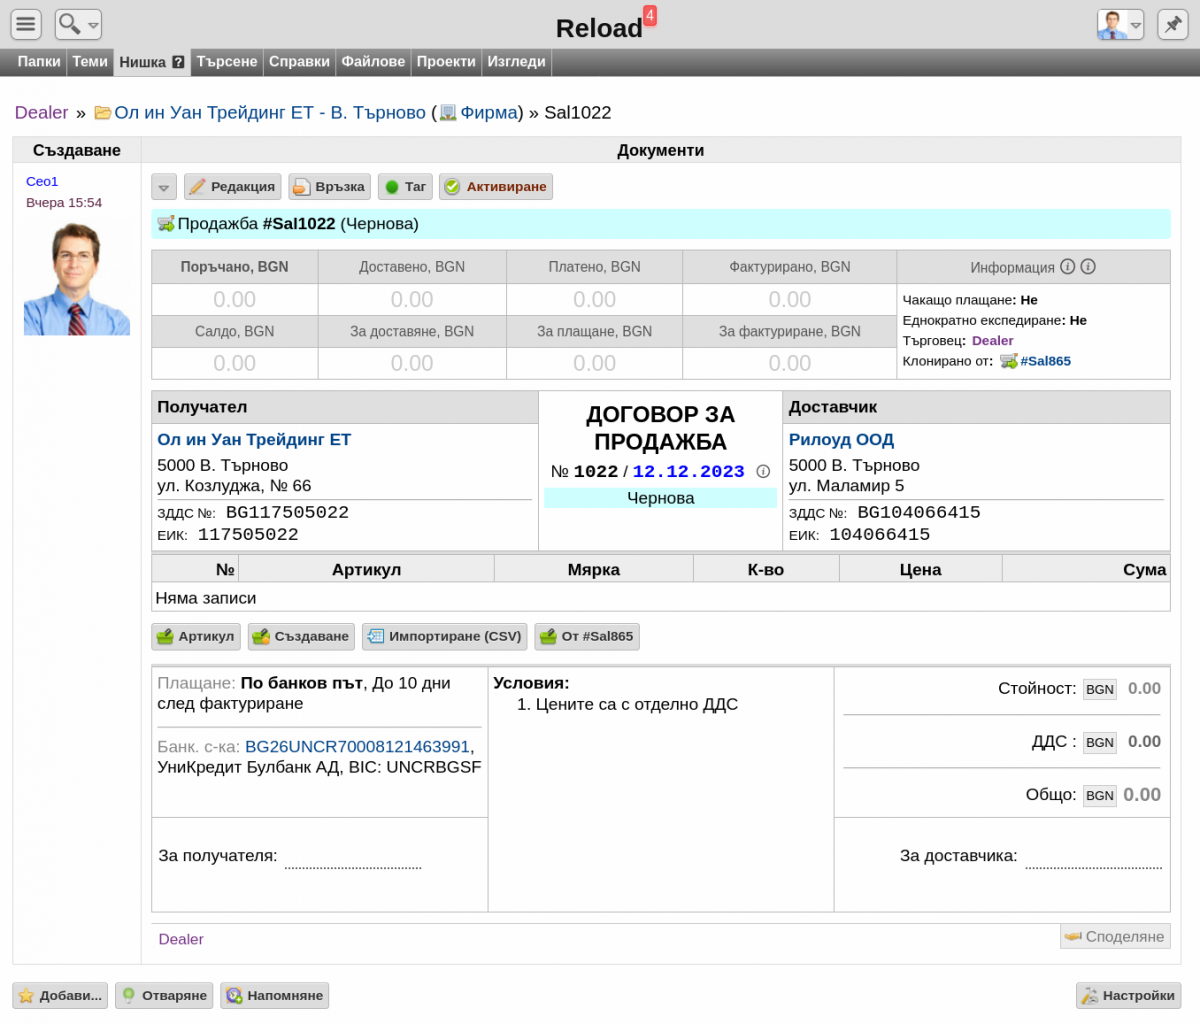The width and height of the screenshot is (1200, 1024).
Task: Click the К-во column header
Action: pyautogui.click(x=766, y=569)
